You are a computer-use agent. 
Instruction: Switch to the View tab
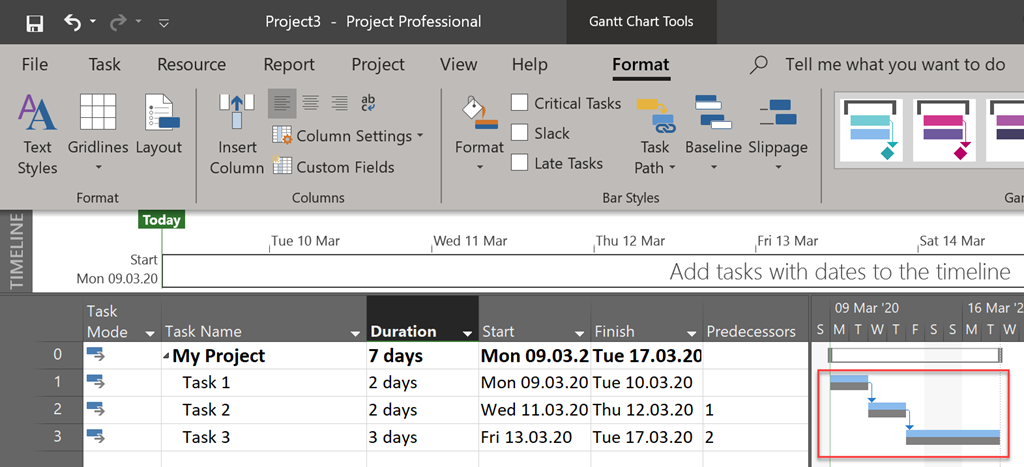point(458,64)
